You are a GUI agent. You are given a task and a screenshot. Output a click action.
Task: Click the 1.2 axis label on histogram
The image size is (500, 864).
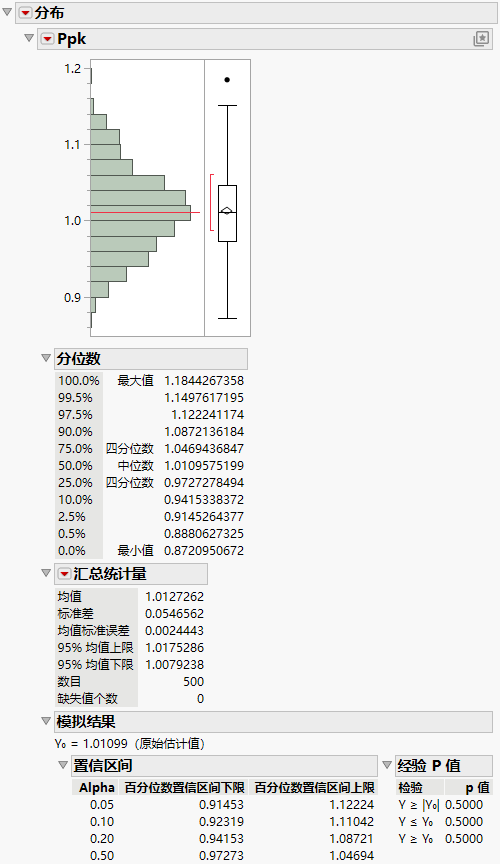[x=72, y=69]
